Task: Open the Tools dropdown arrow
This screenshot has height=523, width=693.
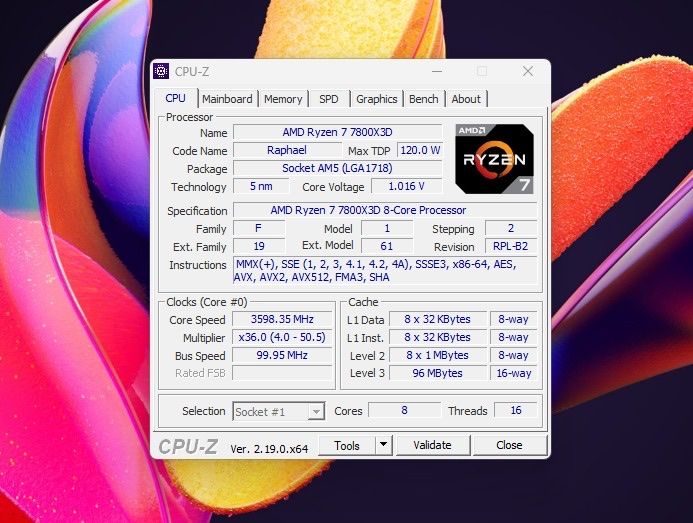Action: pos(384,445)
